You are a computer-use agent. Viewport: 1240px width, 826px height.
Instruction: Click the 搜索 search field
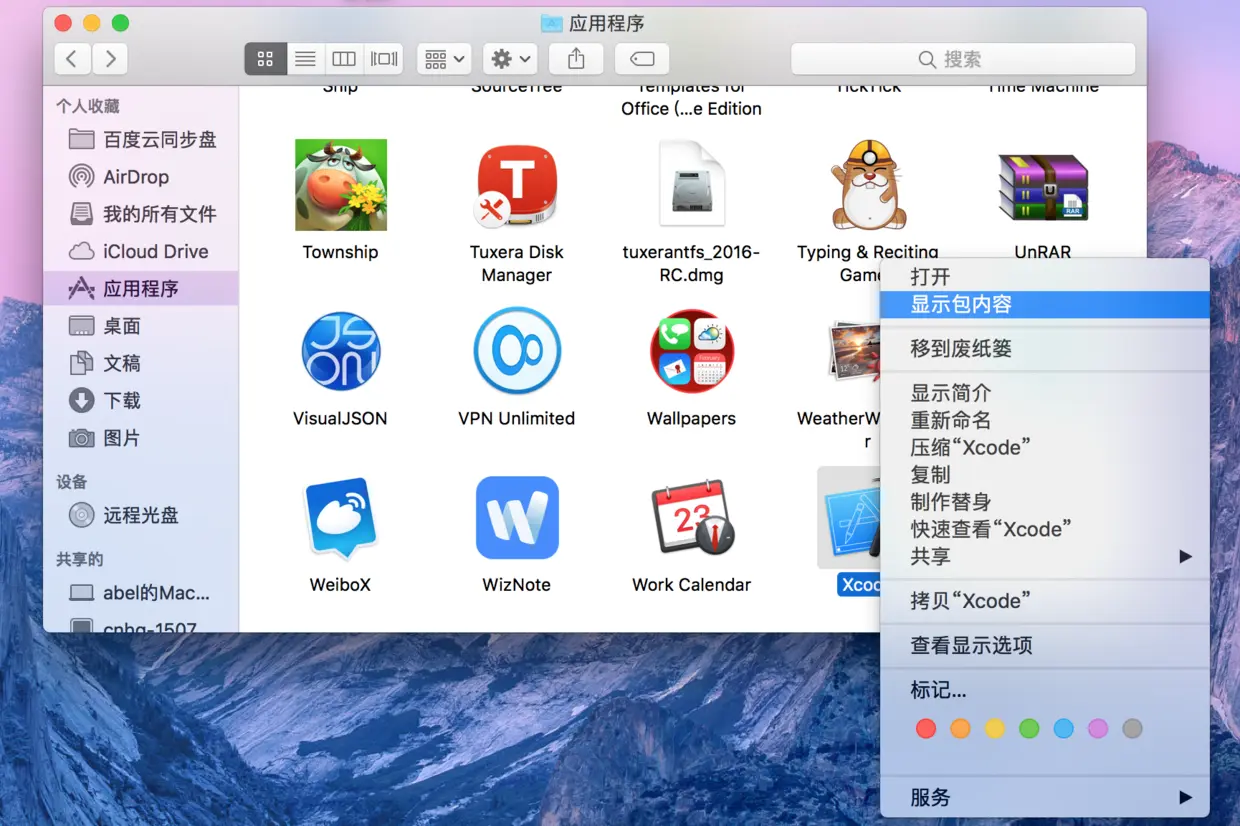tap(963, 59)
